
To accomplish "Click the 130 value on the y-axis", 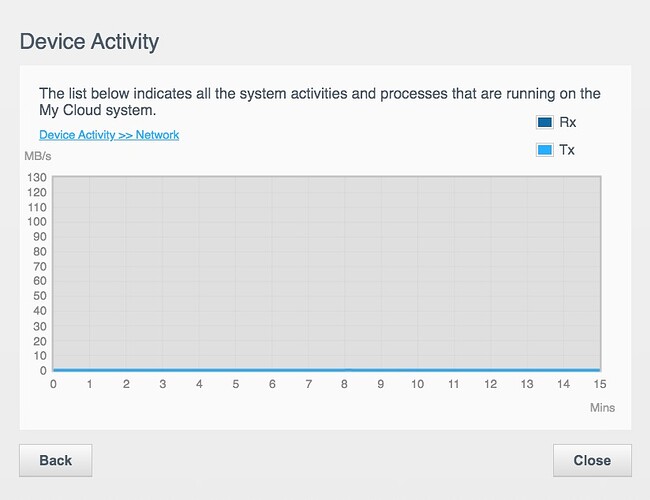I will 37,177.
